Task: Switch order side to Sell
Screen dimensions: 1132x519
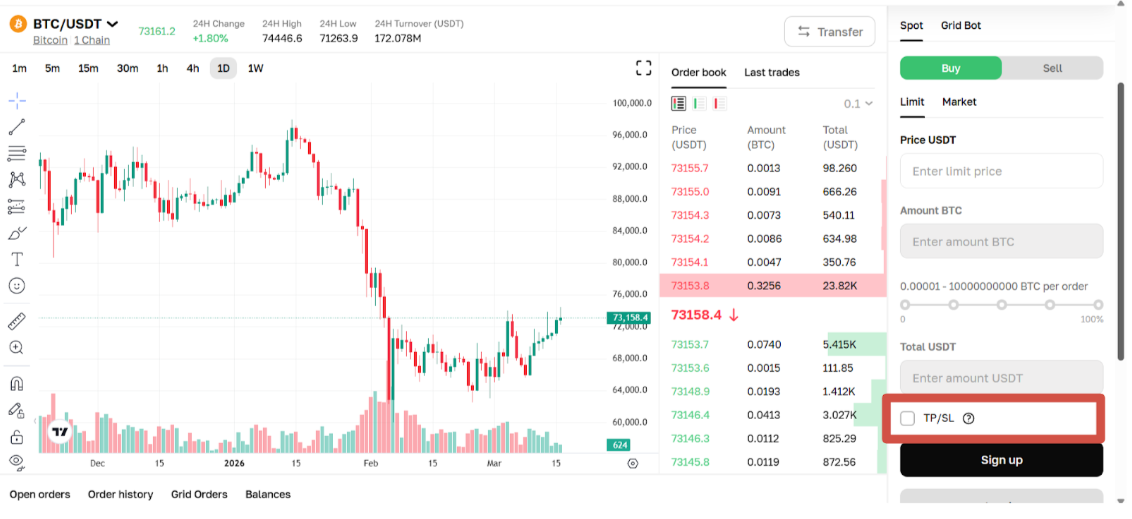Action: [1052, 68]
